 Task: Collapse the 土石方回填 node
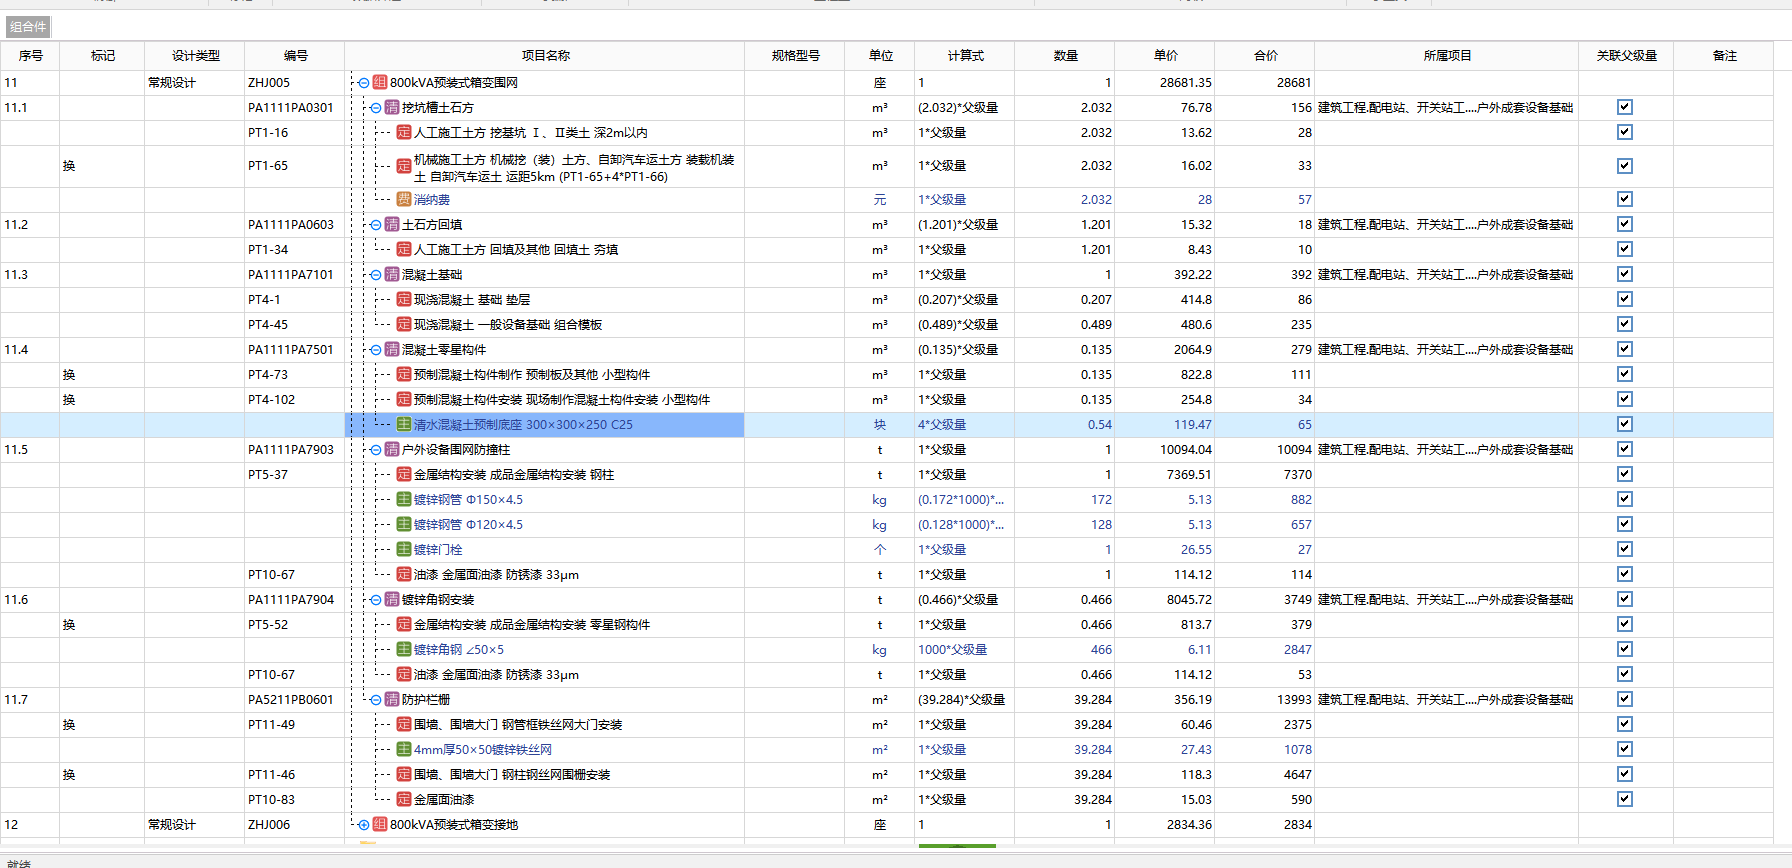click(376, 225)
